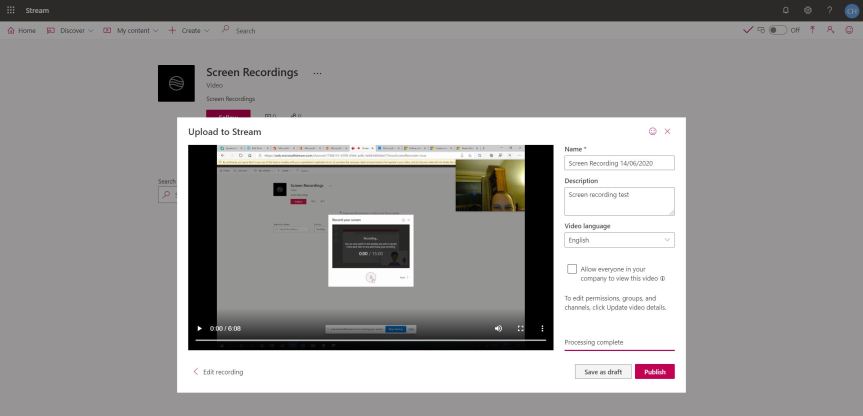Click Save as draft
Screen dimensions: 863x416
603,371
